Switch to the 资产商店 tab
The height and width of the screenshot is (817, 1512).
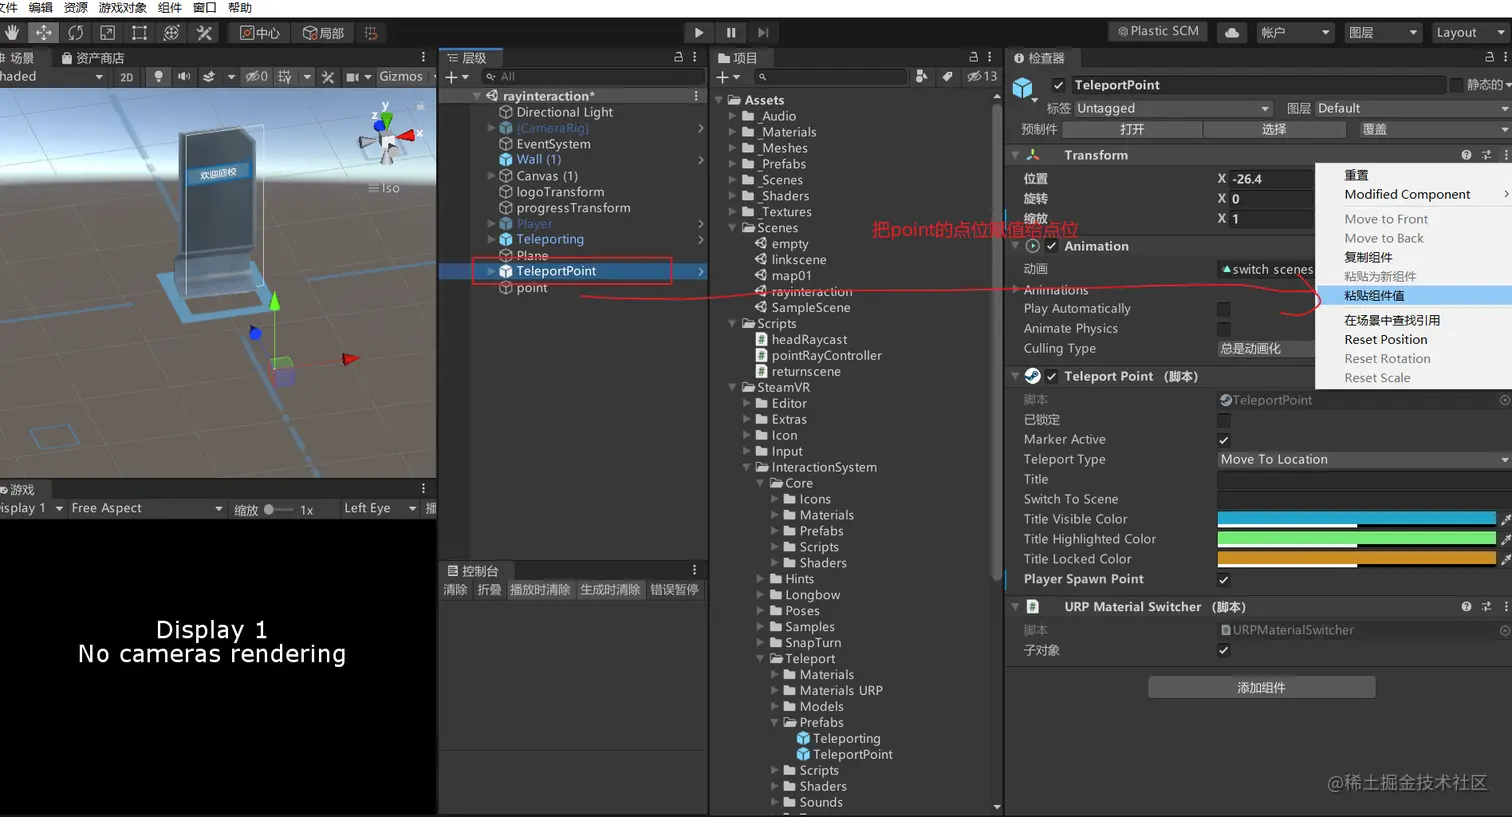92,58
